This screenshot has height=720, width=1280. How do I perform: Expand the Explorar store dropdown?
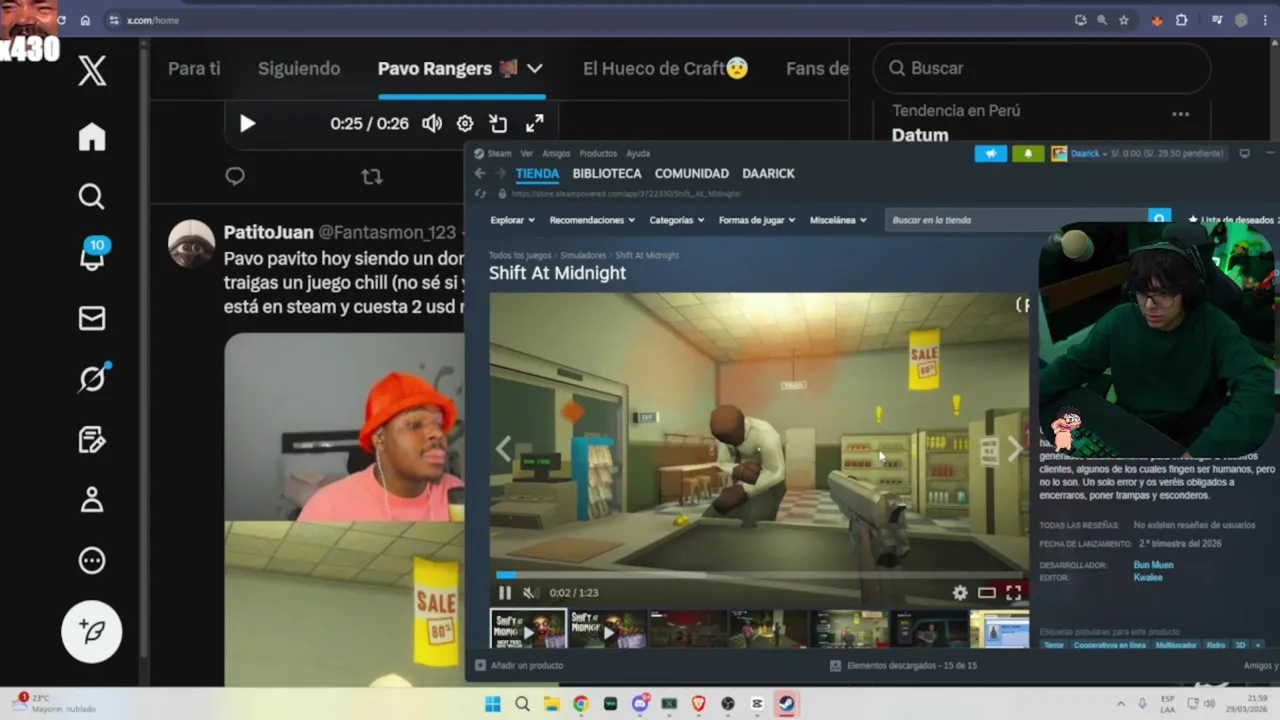512,220
